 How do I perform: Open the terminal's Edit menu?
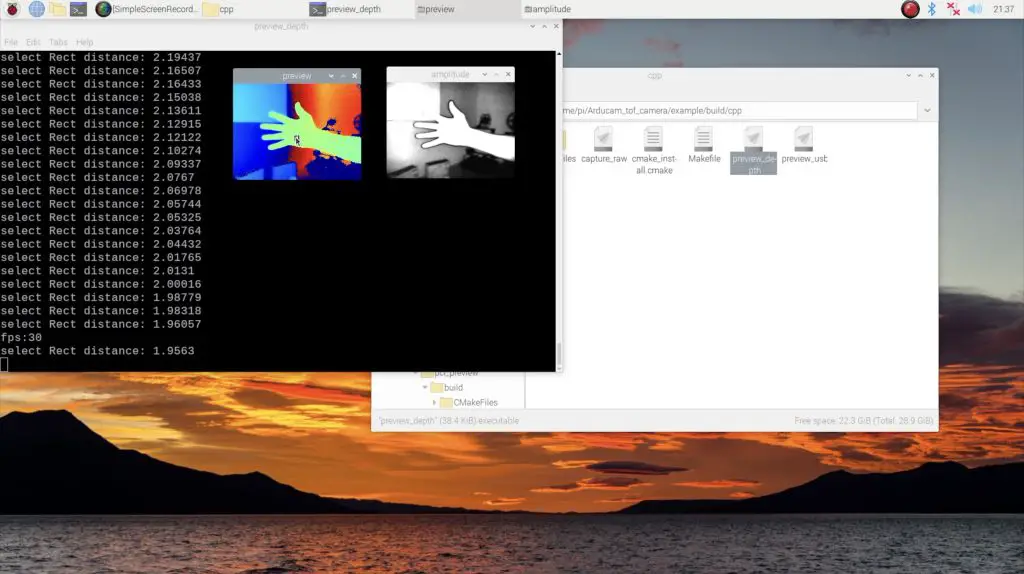(34, 42)
